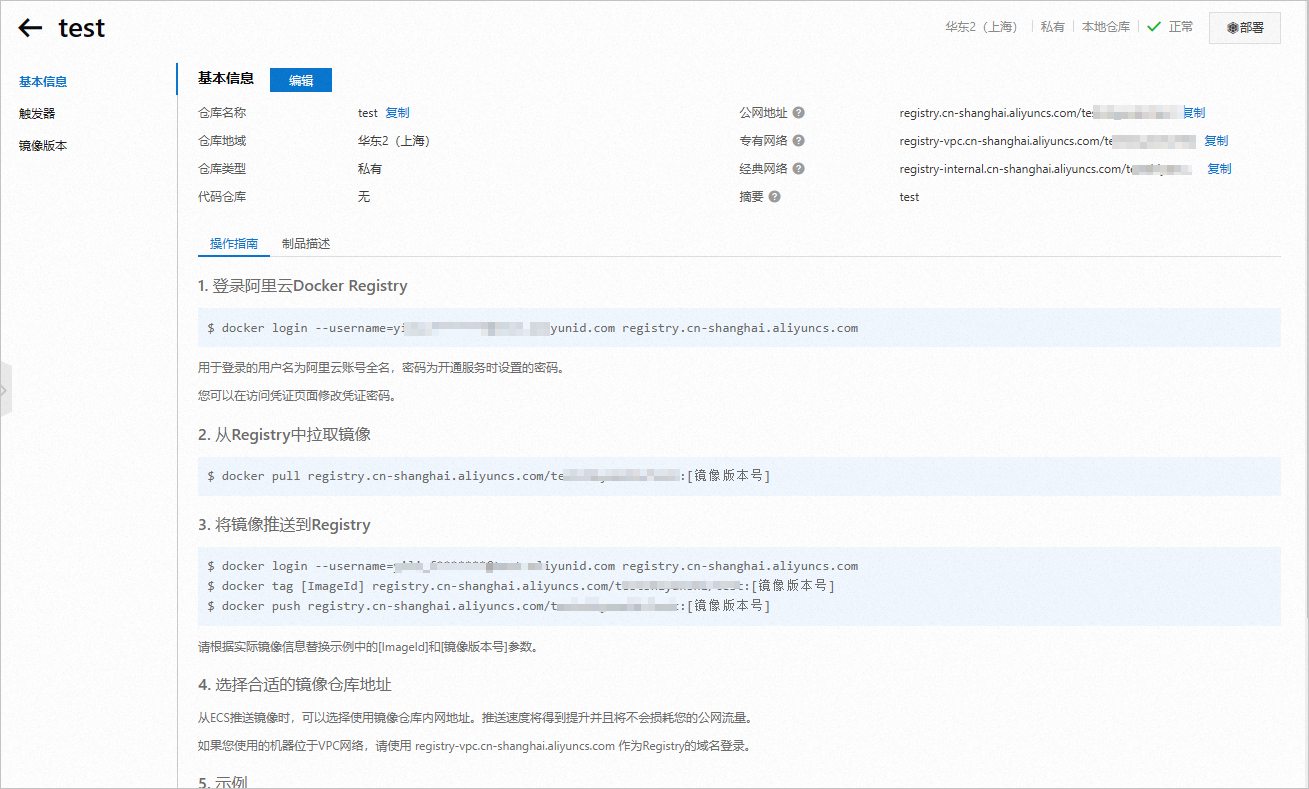1309x789 pixels.
Task: Click the help icon next to 经典网络
Action: [x=799, y=169]
